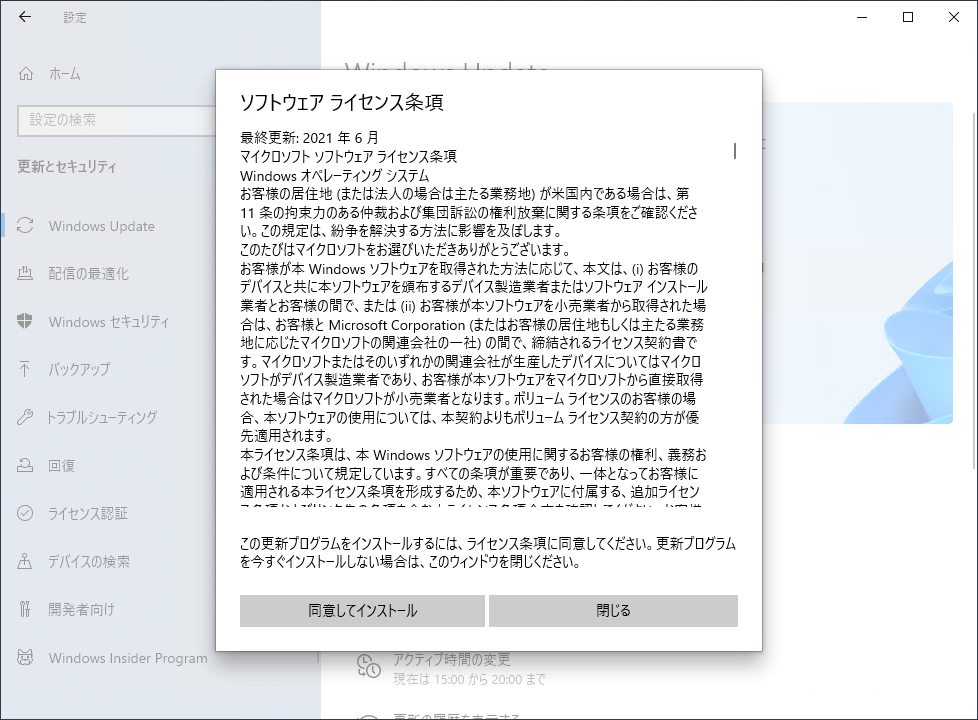Select the ライセンス認証 checkmark icon
978x720 pixels.
pos(26,514)
